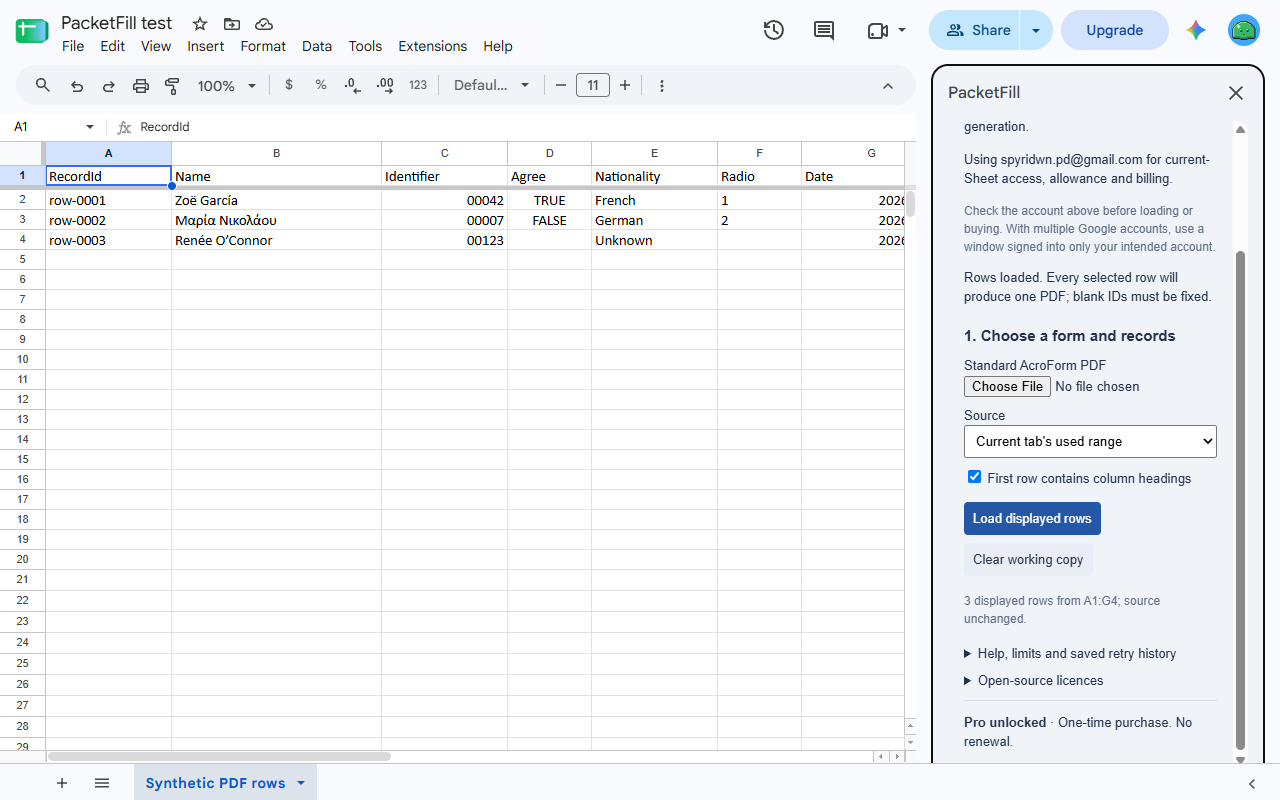The width and height of the screenshot is (1280, 800).
Task: Undo the last action
Action: click(x=77, y=86)
